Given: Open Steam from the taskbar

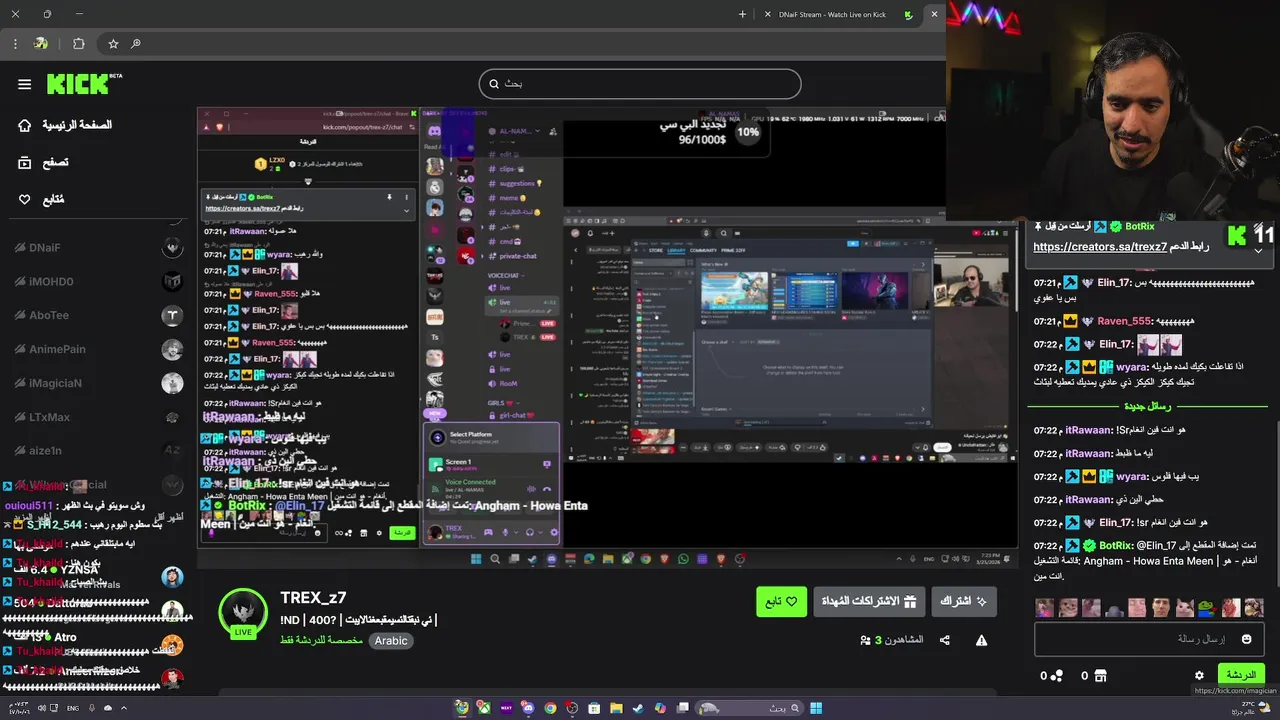Looking at the screenshot, I should (x=638, y=708).
